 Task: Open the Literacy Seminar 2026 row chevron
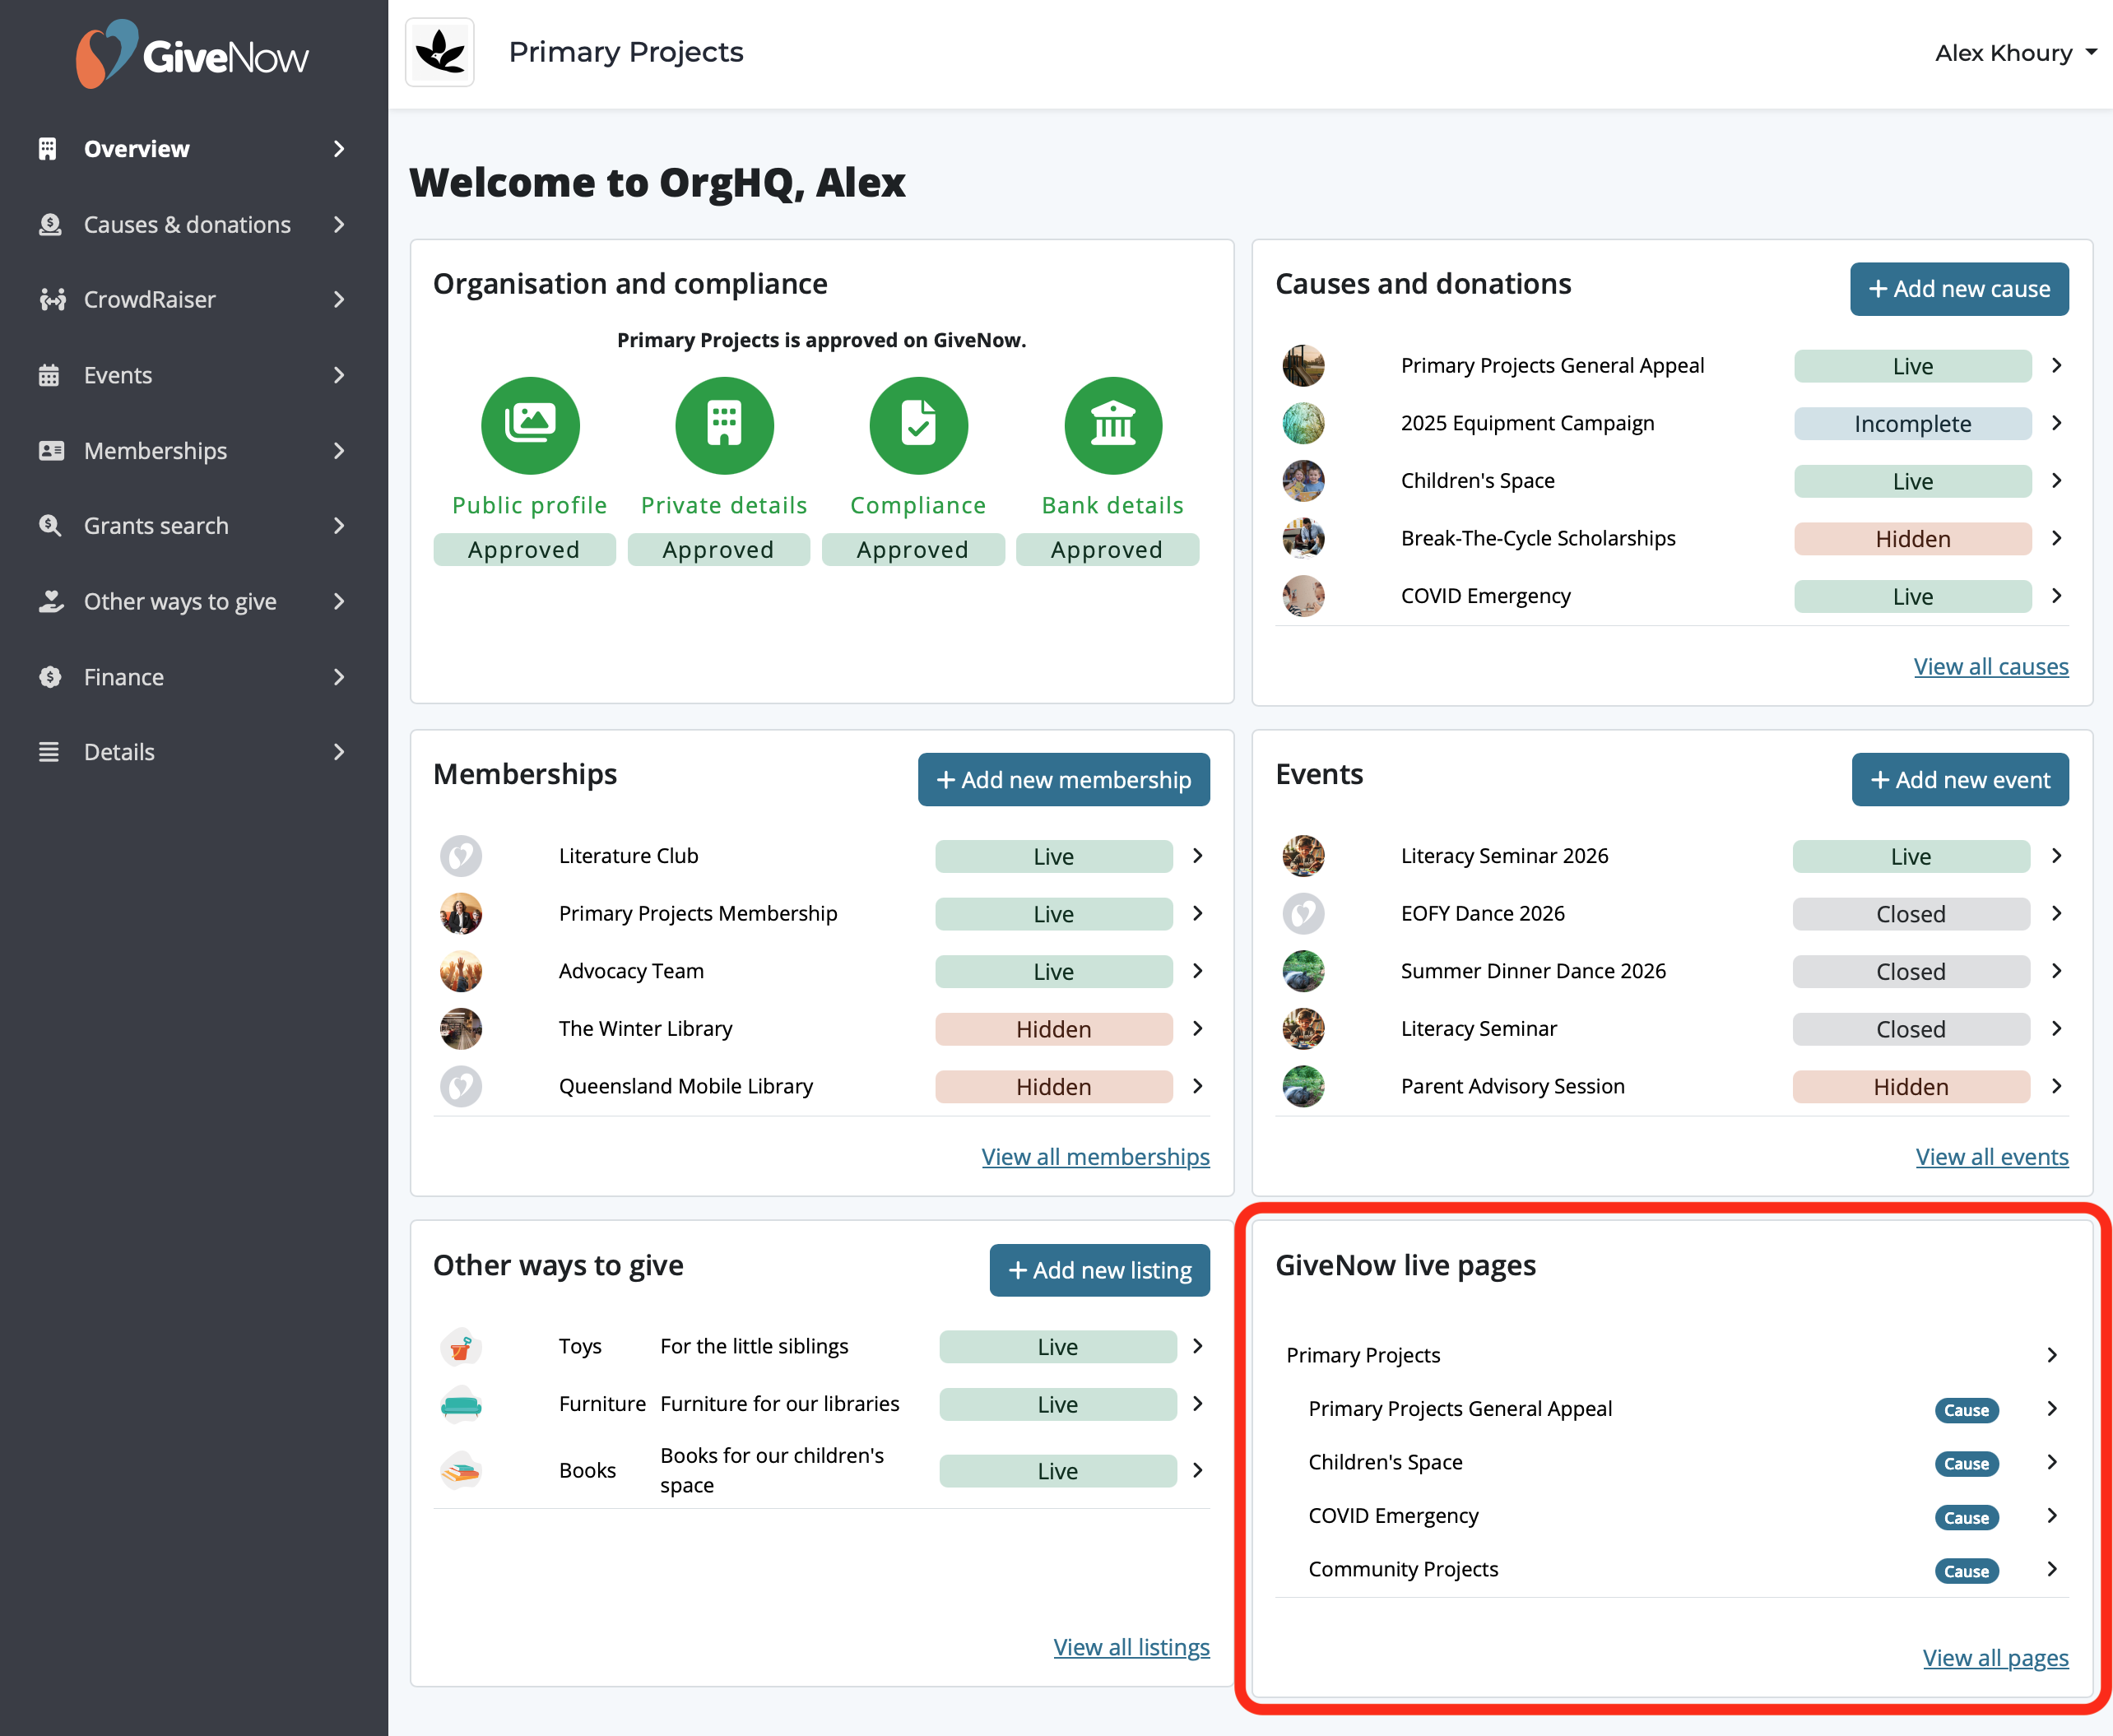pyautogui.click(x=2056, y=856)
